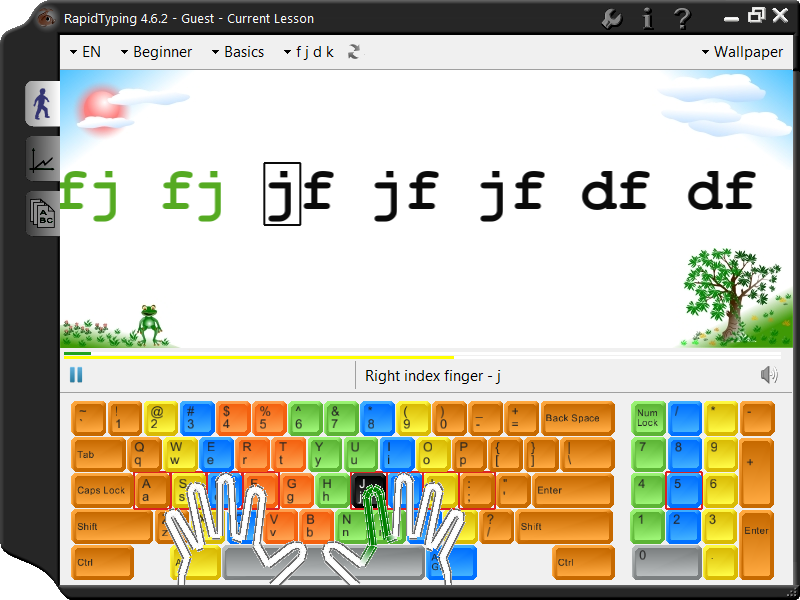Open help using the question mark icon
This screenshot has height=600, width=800.
point(684,16)
